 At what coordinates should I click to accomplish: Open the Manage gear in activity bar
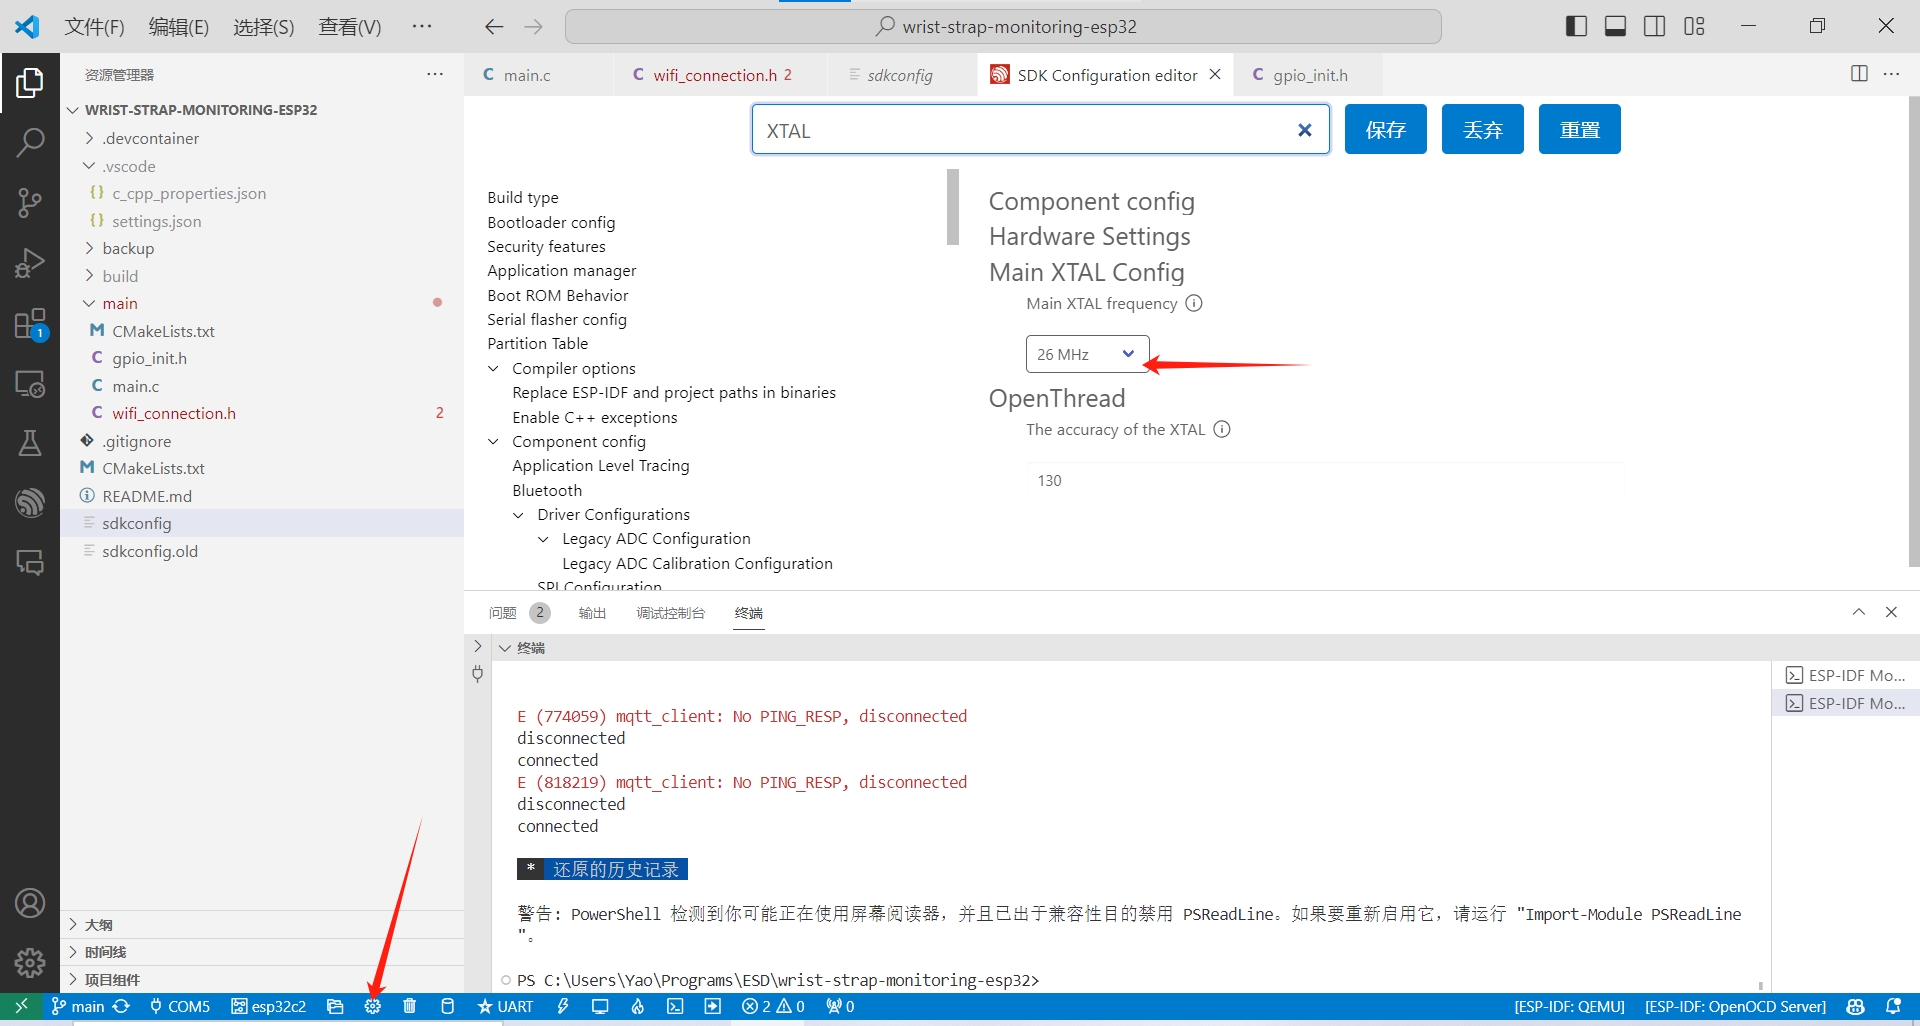coord(30,963)
